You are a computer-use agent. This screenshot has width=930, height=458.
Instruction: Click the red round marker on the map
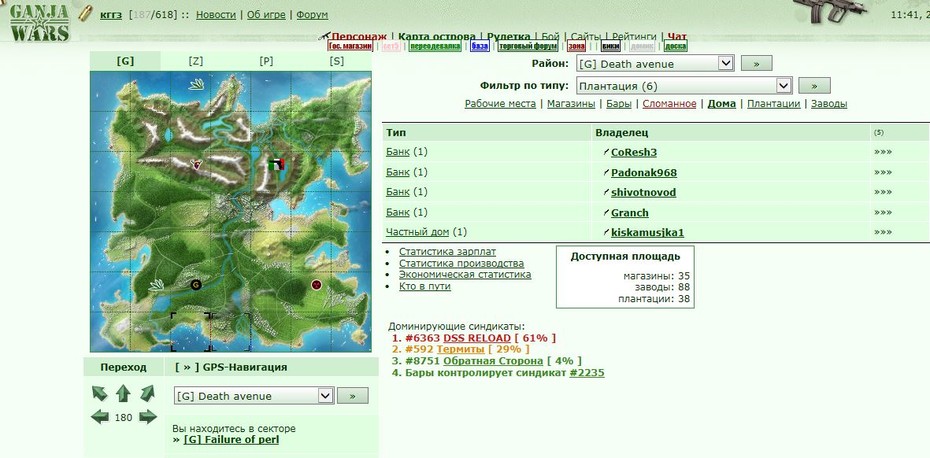[x=317, y=285]
